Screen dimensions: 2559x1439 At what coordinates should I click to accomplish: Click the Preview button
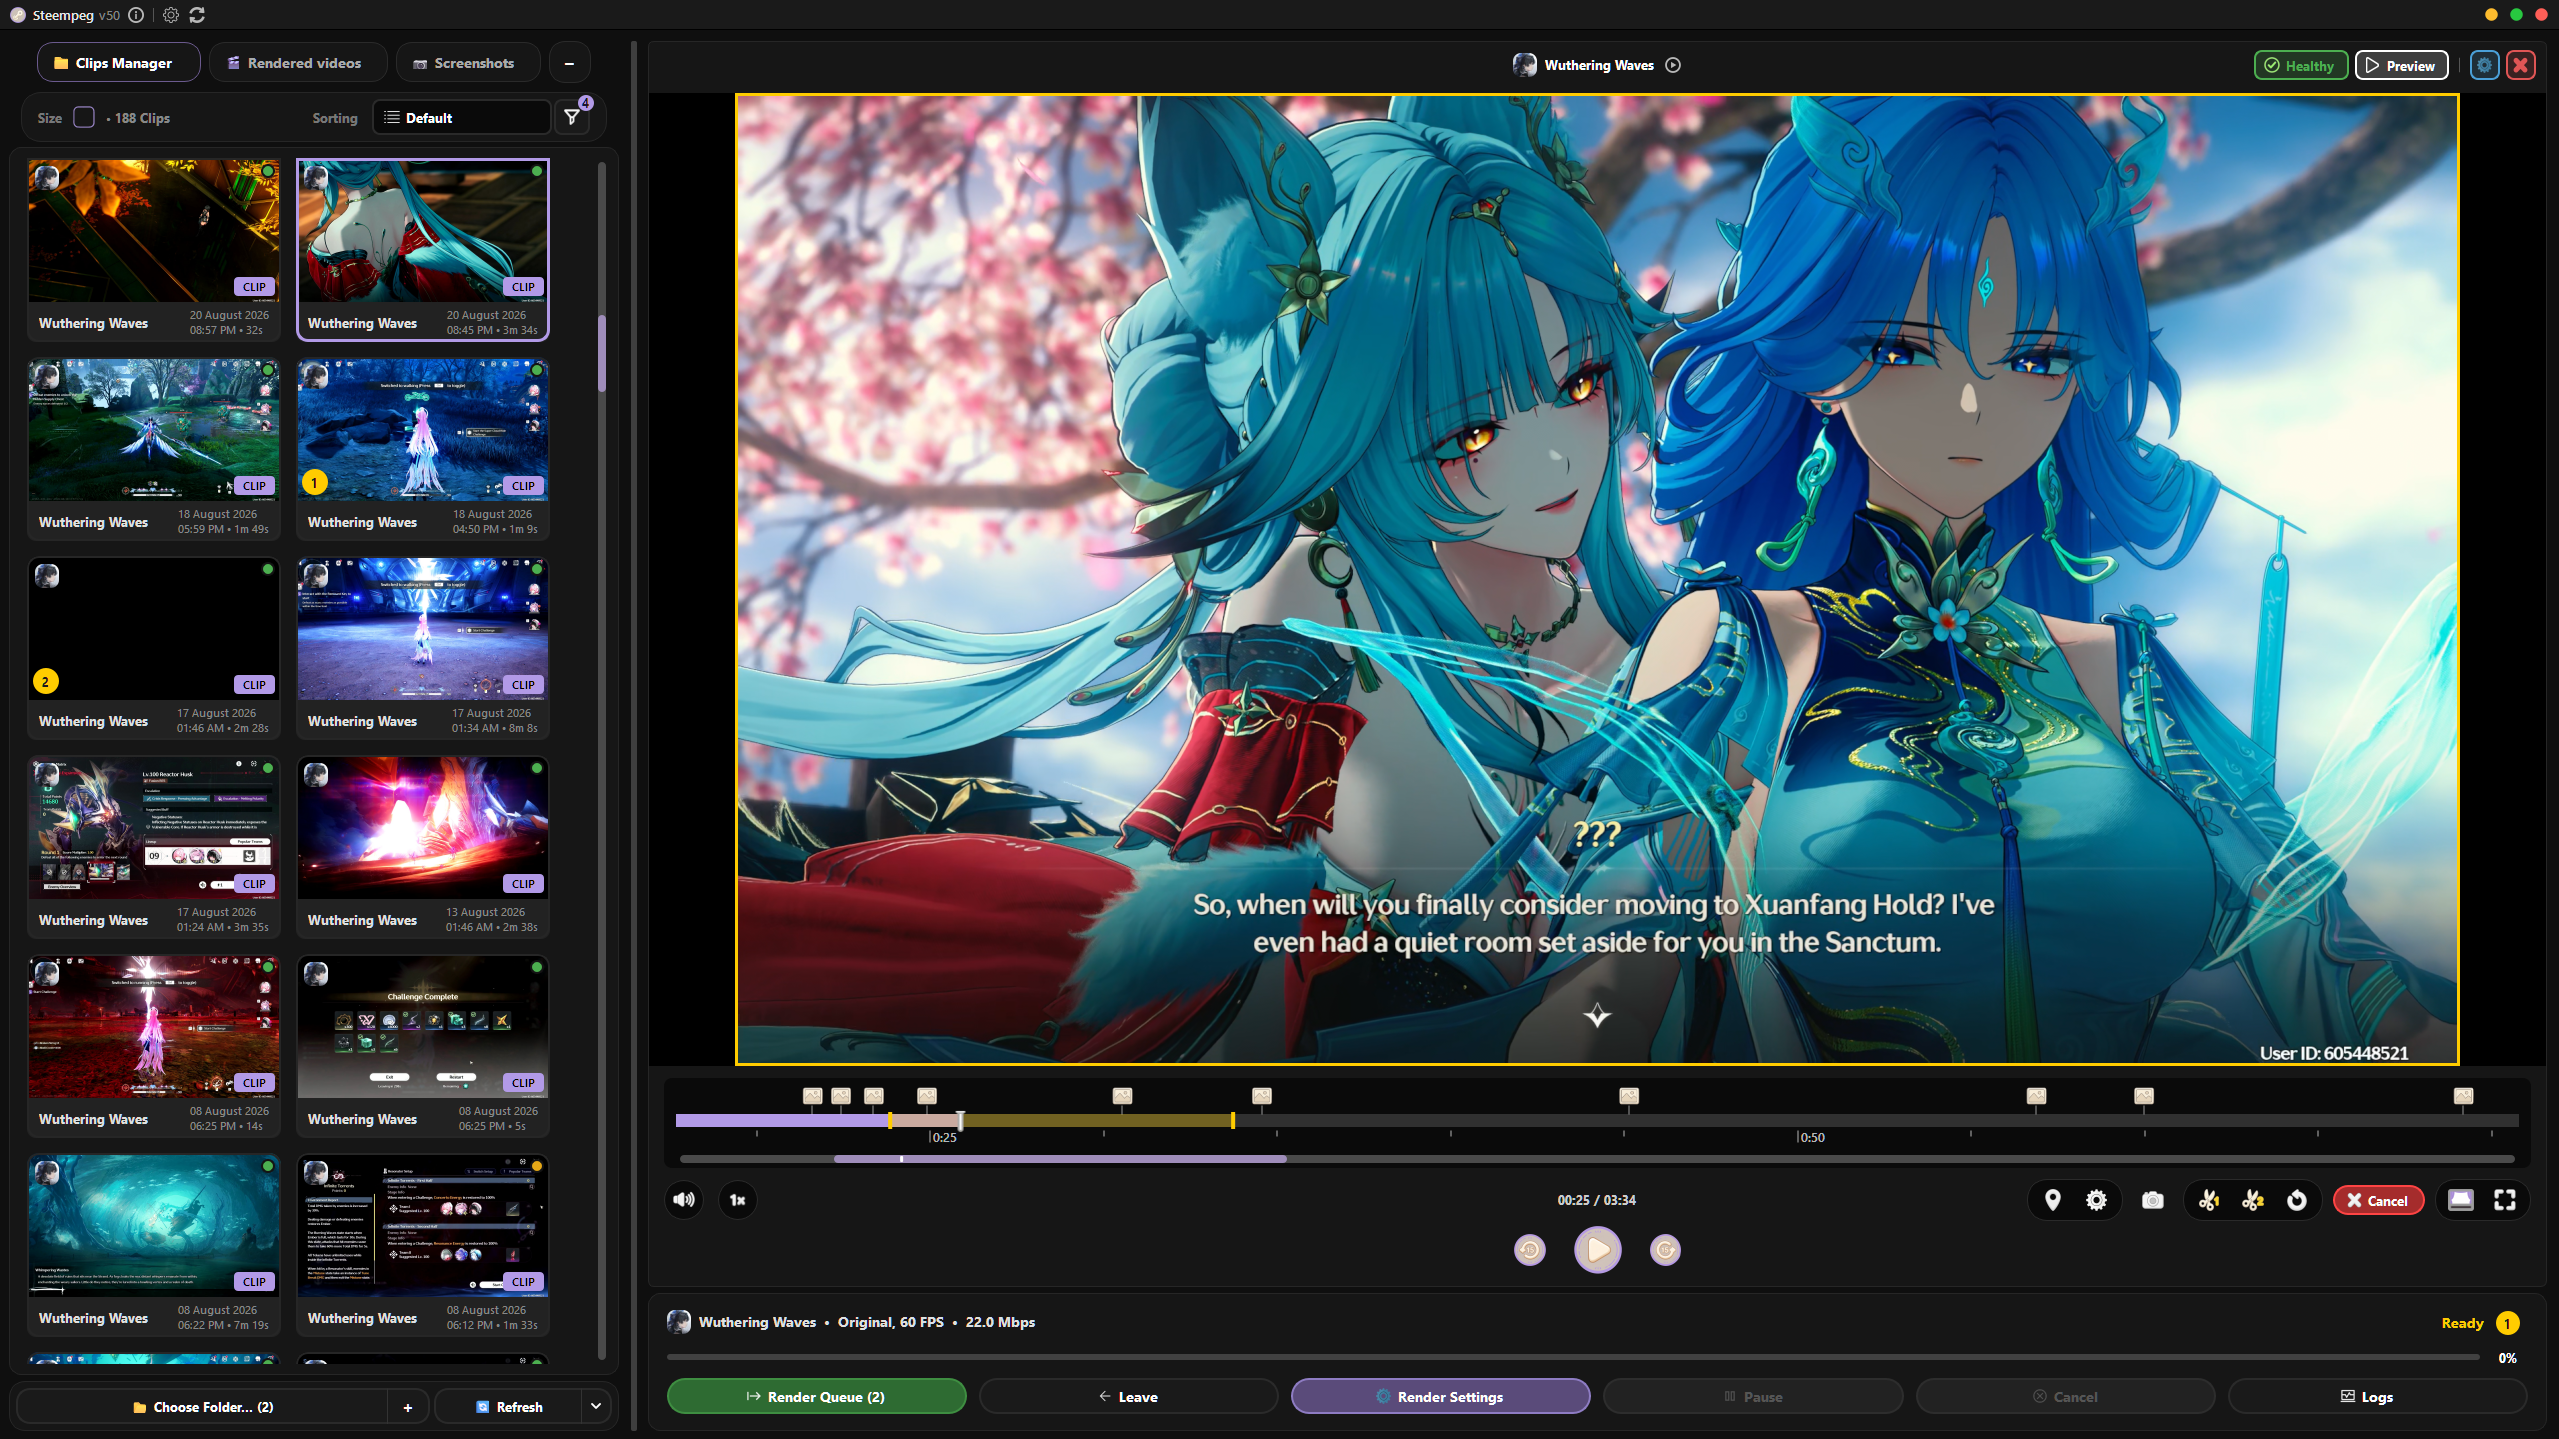[2401, 65]
